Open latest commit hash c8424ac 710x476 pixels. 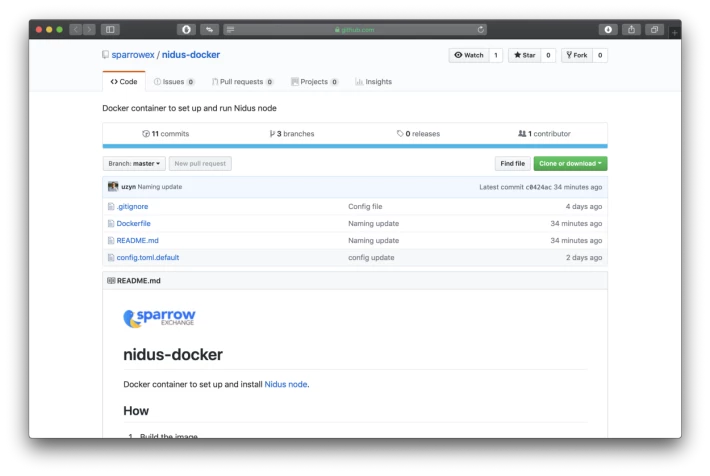(x=538, y=187)
